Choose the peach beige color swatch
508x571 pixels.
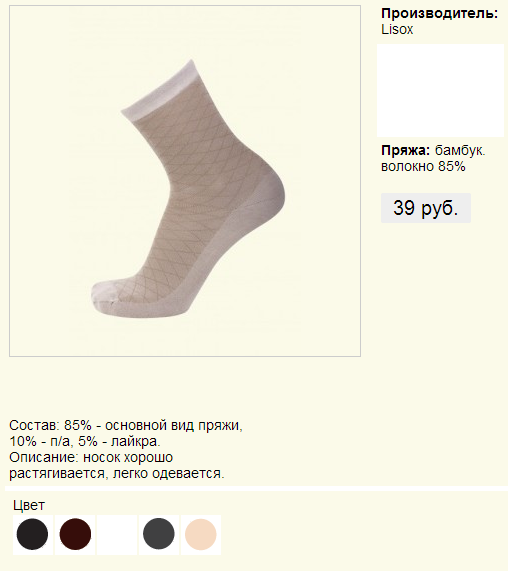tap(201, 534)
